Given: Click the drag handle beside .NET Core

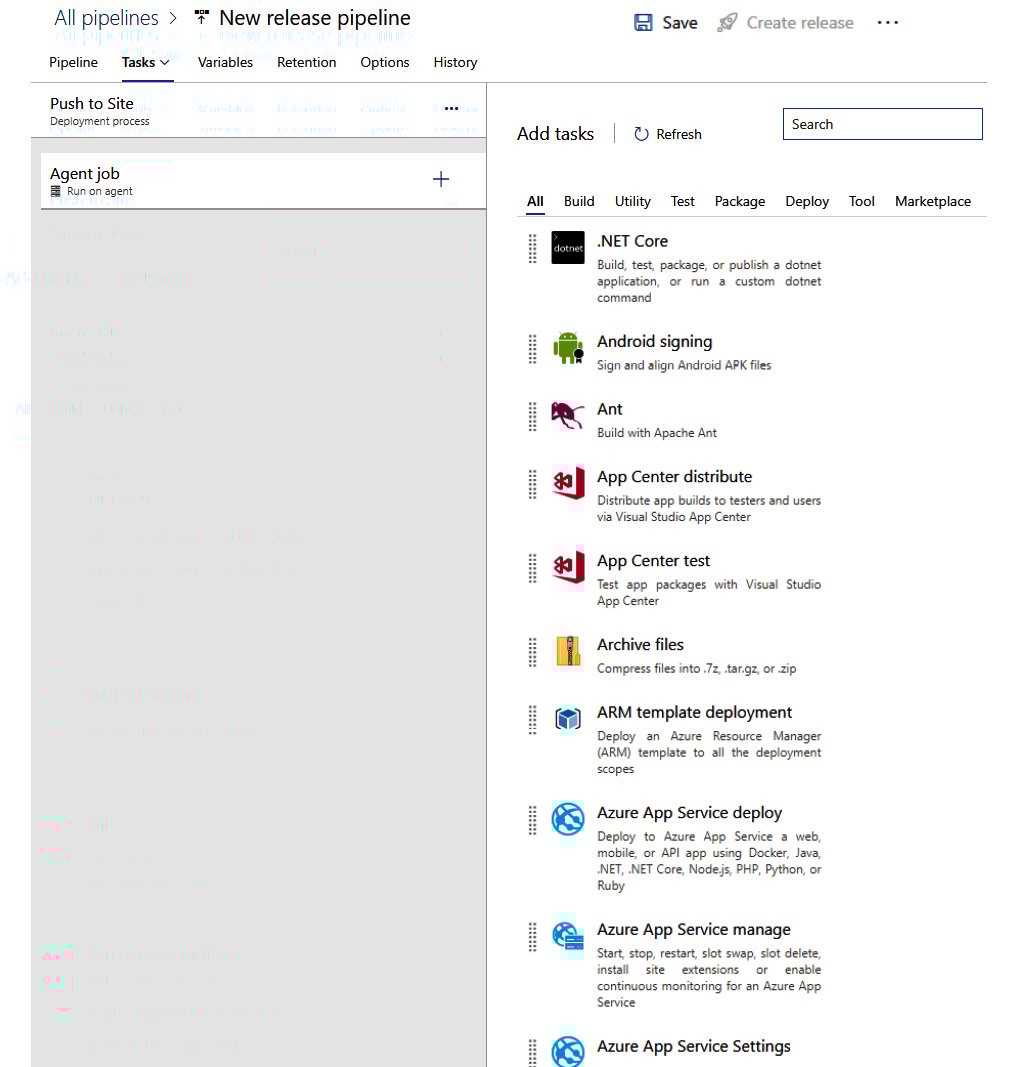Looking at the screenshot, I should pos(533,248).
